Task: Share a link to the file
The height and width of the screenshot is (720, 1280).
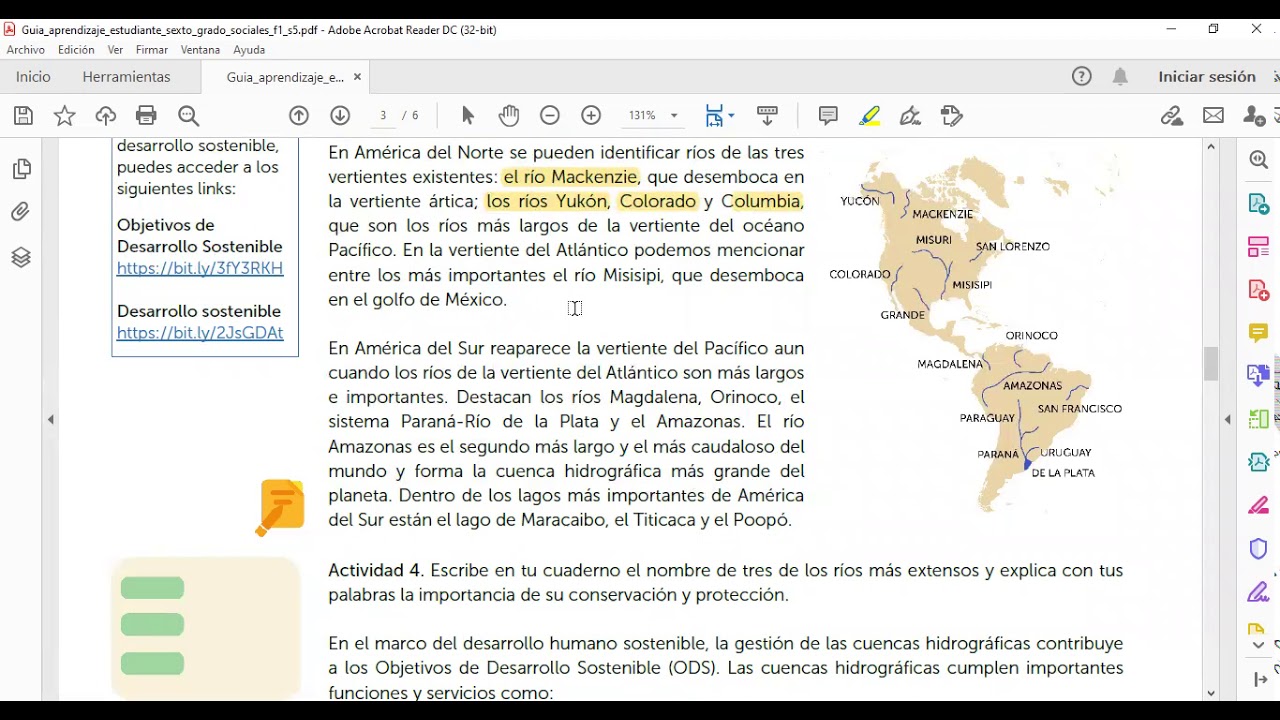Action: 1172,116
